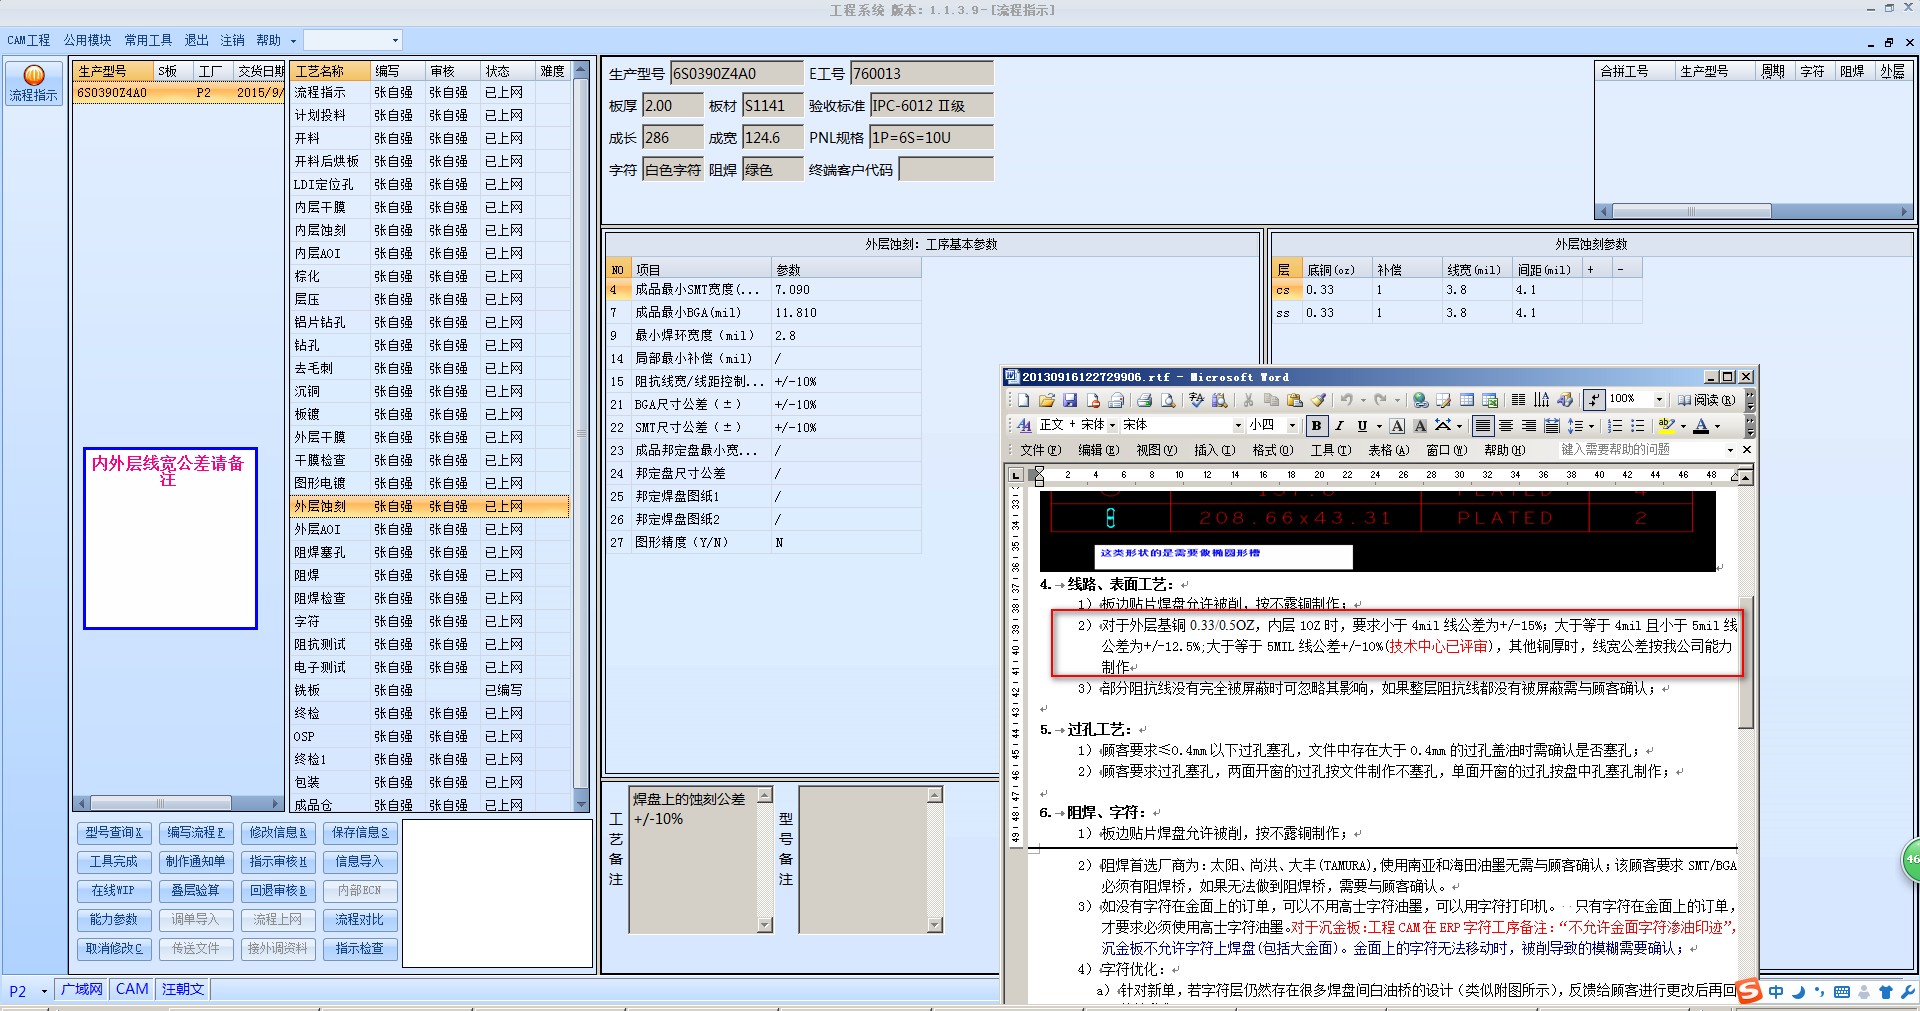Click the 6S0390Z4A0 row in order list
This screenshot has width=1920, height=1011.
point(180,92)
